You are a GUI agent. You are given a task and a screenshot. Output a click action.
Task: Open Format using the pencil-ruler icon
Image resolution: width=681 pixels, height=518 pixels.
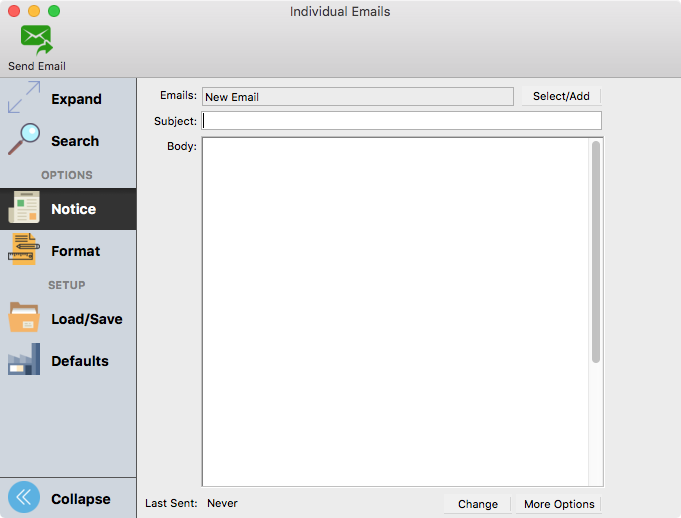coord(23,250)
